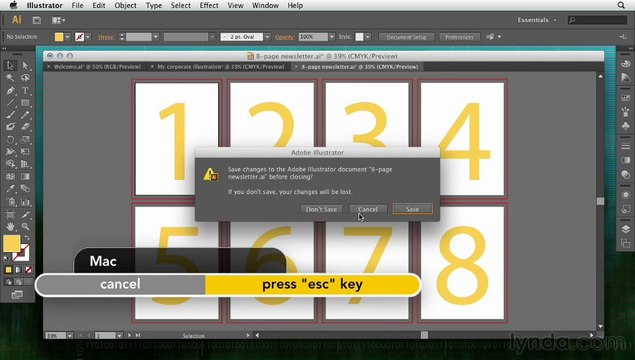Select the Artboard tool
The image size is (635, 360).
(x=10, y=214)
